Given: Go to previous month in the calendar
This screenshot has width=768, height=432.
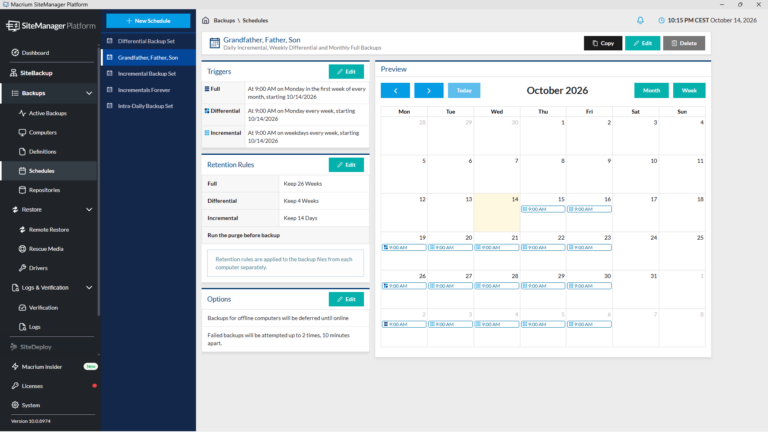Looking at the screenshot, I should point(395,91).
